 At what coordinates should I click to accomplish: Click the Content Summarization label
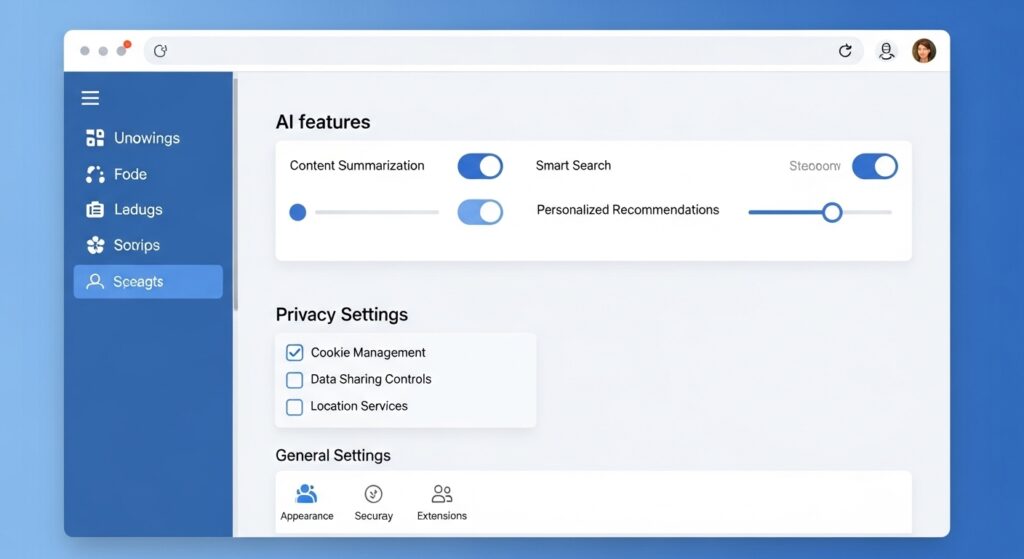click(357, 166)
